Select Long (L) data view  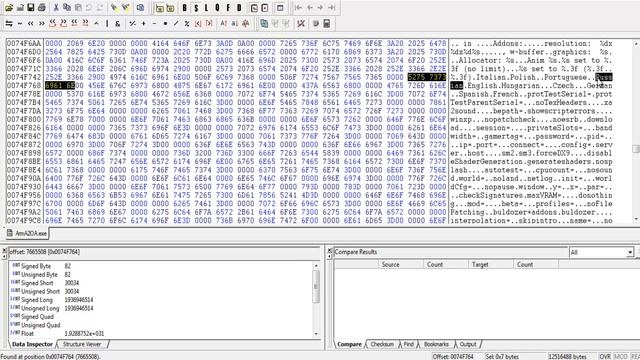click(207, 8)
